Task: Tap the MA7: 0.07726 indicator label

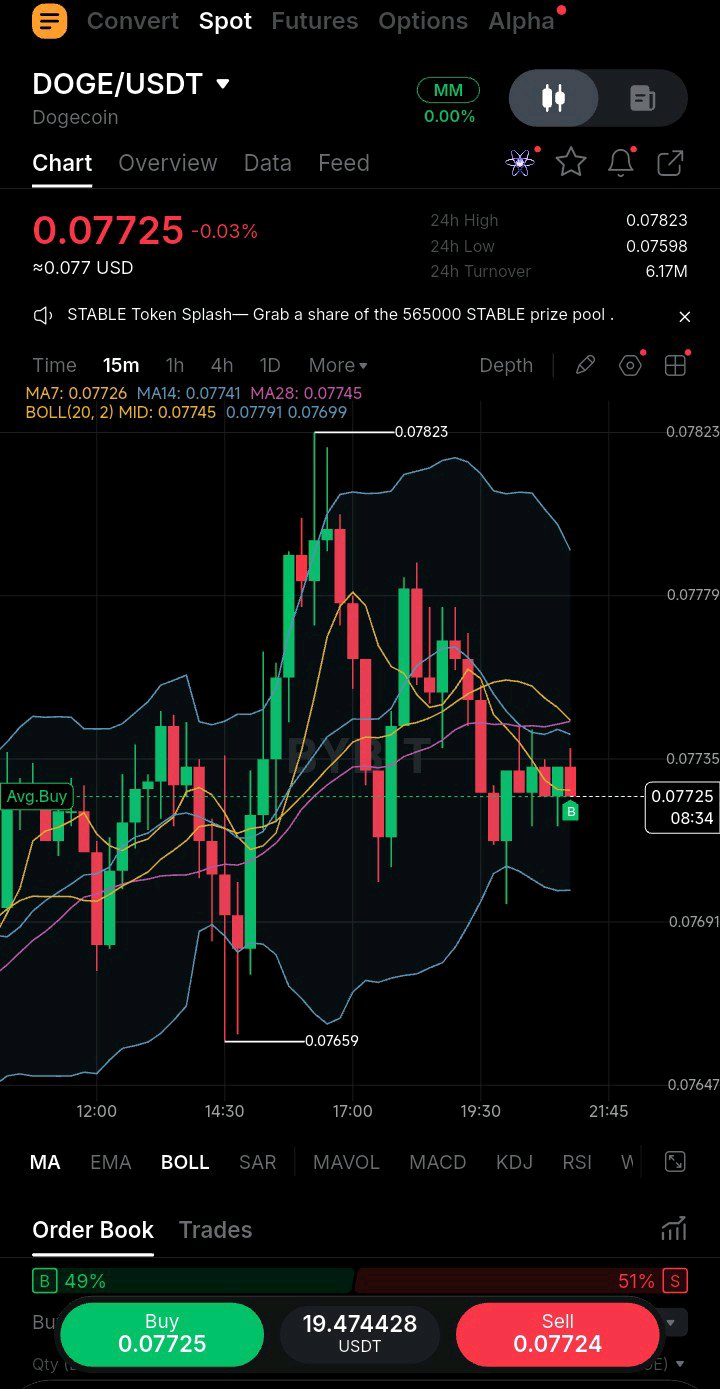Action: click(x=76, y=394)
